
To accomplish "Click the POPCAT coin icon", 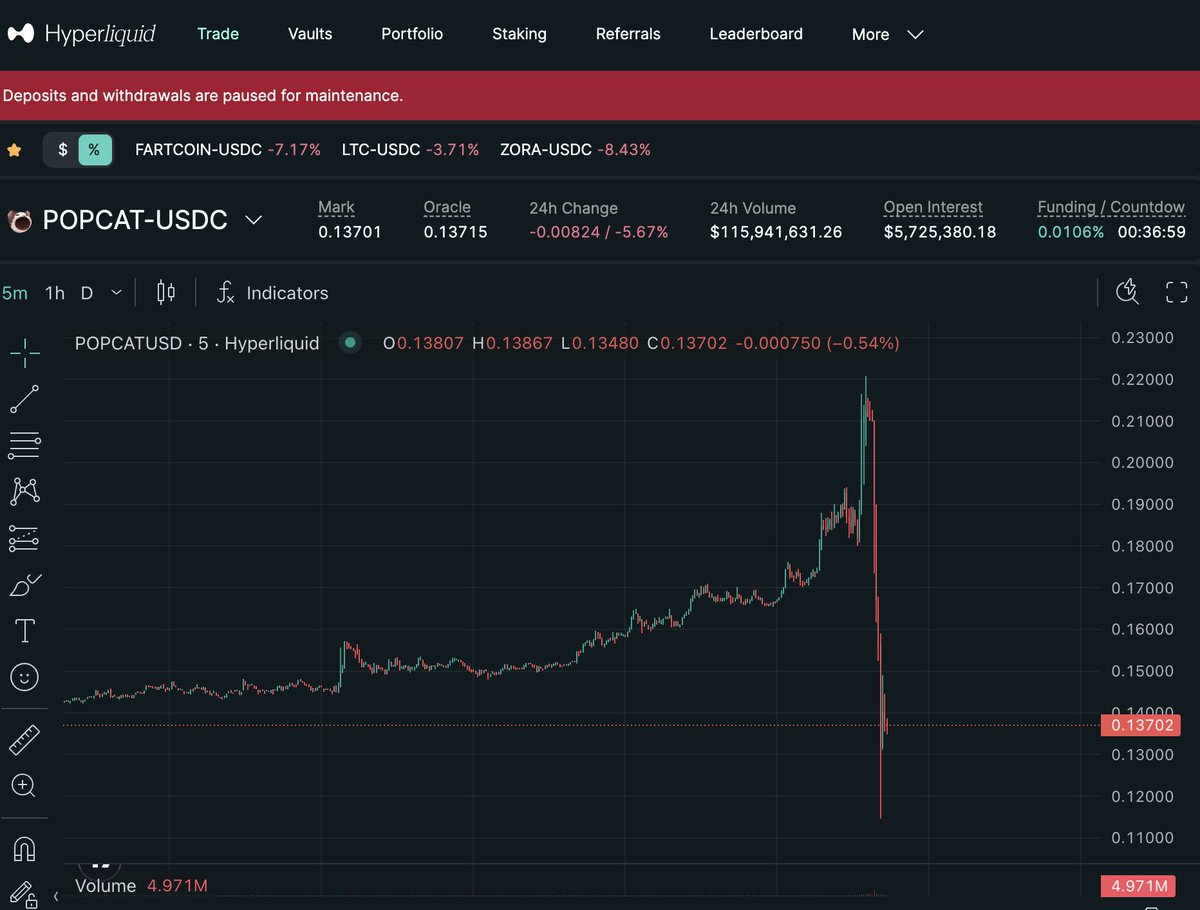I will [20, 220].
